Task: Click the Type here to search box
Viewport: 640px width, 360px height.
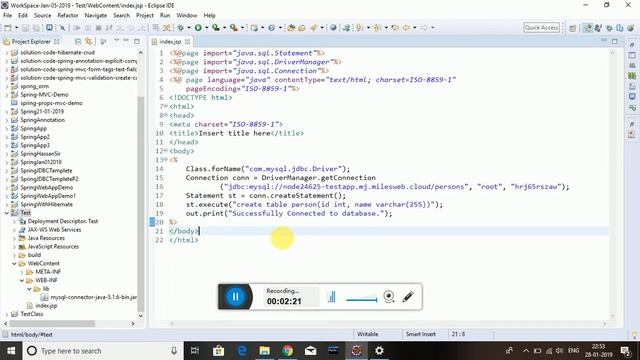Action: 104,351
